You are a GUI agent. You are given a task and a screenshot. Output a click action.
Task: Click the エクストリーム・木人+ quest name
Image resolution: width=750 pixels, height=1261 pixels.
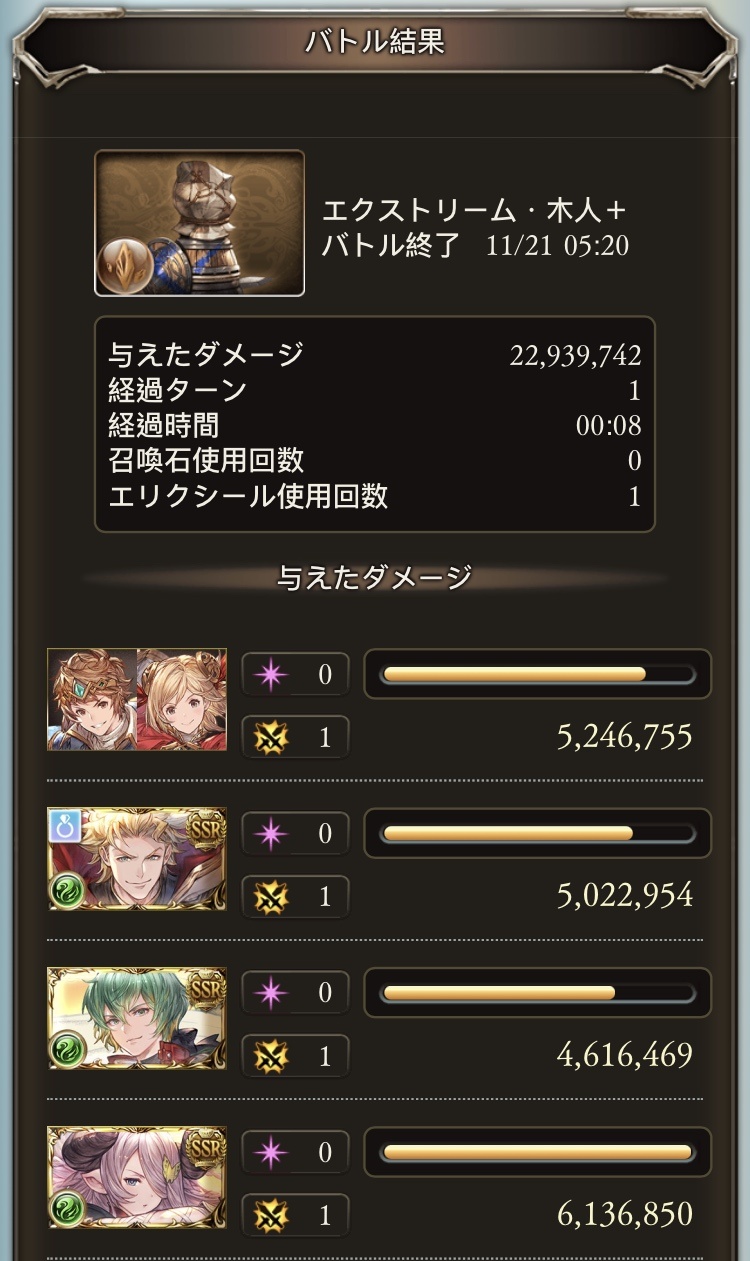[474, 211]
